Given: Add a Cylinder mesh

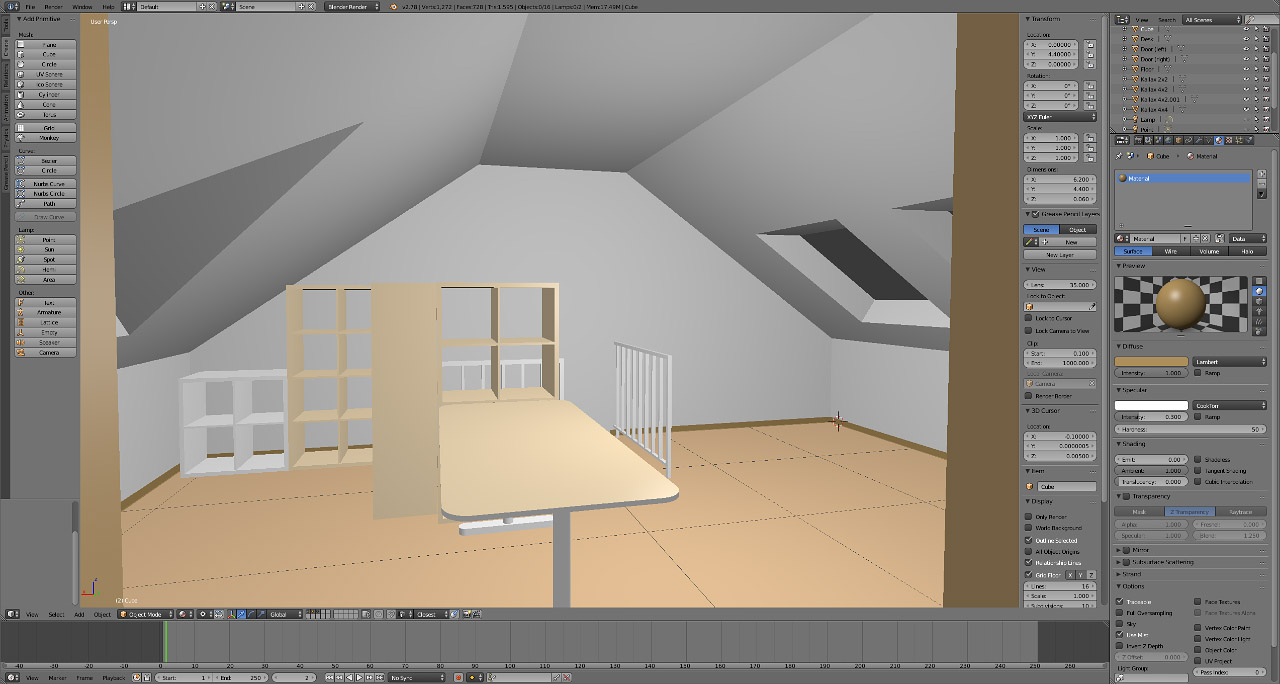Looking at the screenshot, I should (45, 95).
